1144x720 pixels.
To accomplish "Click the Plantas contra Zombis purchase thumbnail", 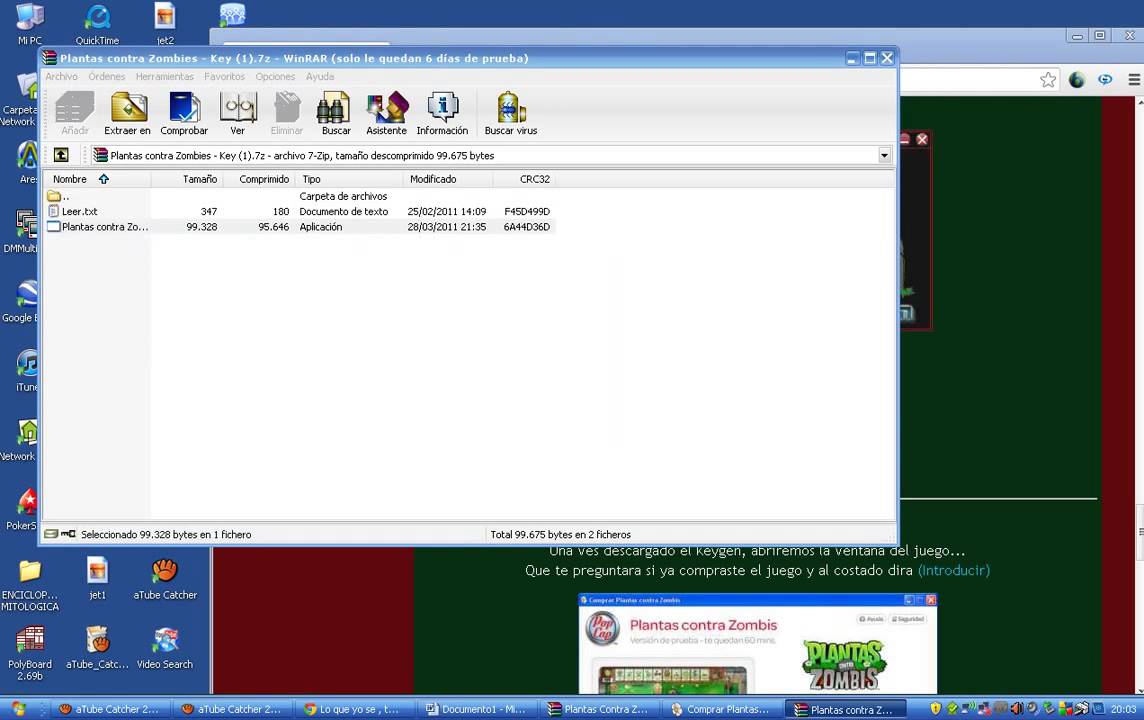I will [757, 643].
